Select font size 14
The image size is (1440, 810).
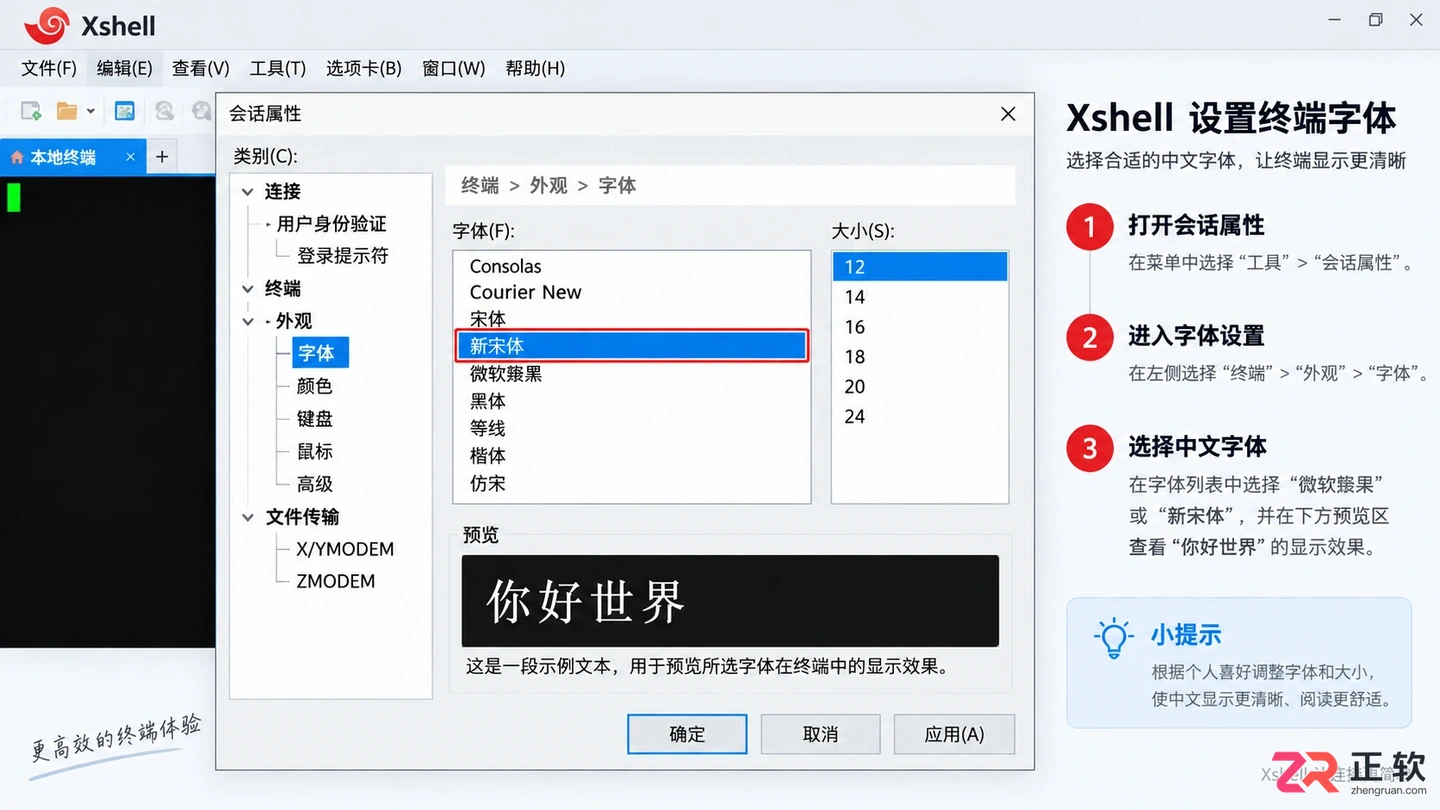[x=920, y=297]
